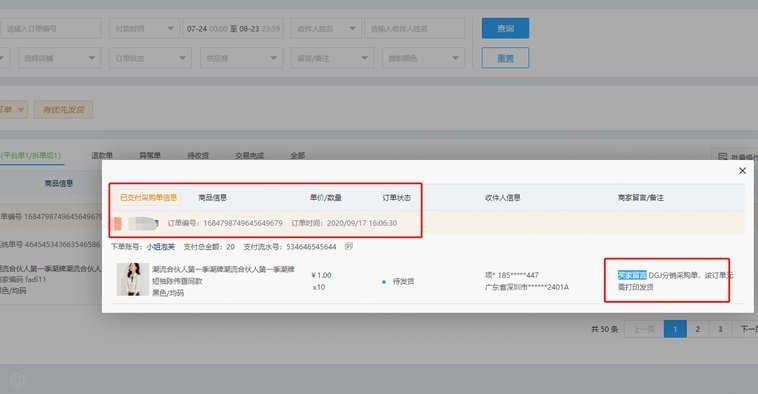The width and height of the screenshot is (758, 394).
Task: Click the quantity x10
Action: point(319,287)
